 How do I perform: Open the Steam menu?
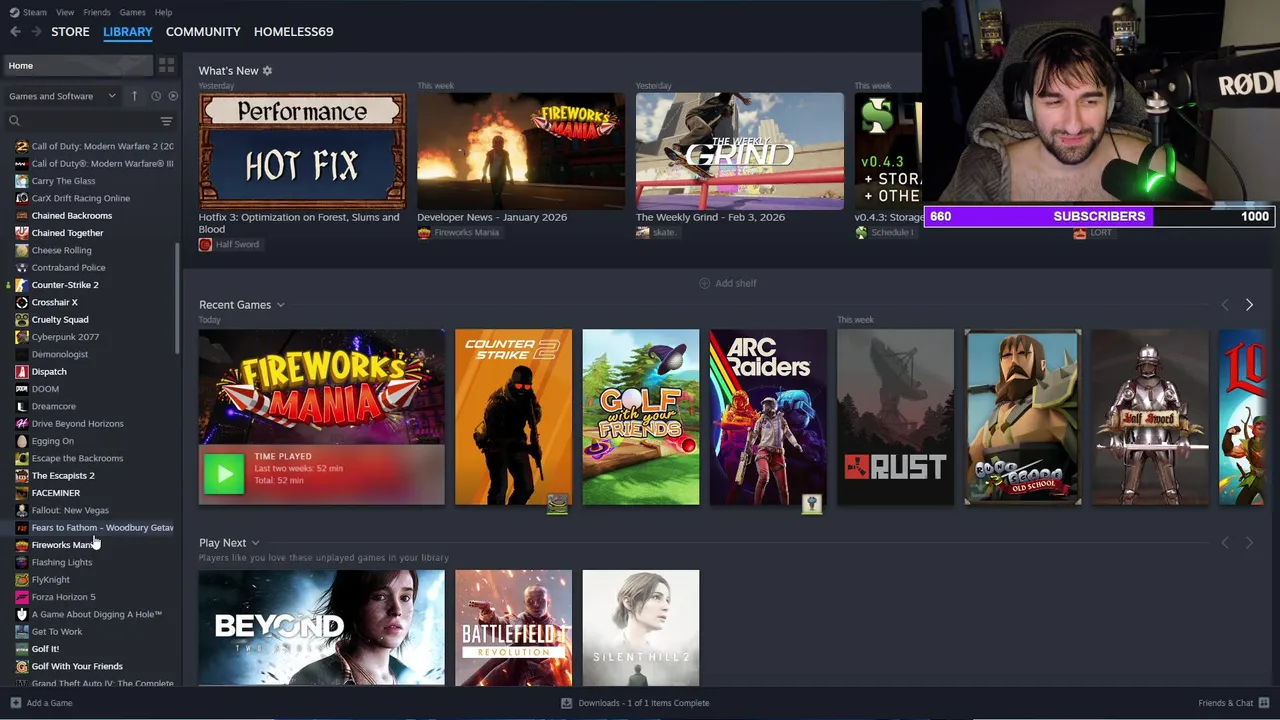[28, 12]
